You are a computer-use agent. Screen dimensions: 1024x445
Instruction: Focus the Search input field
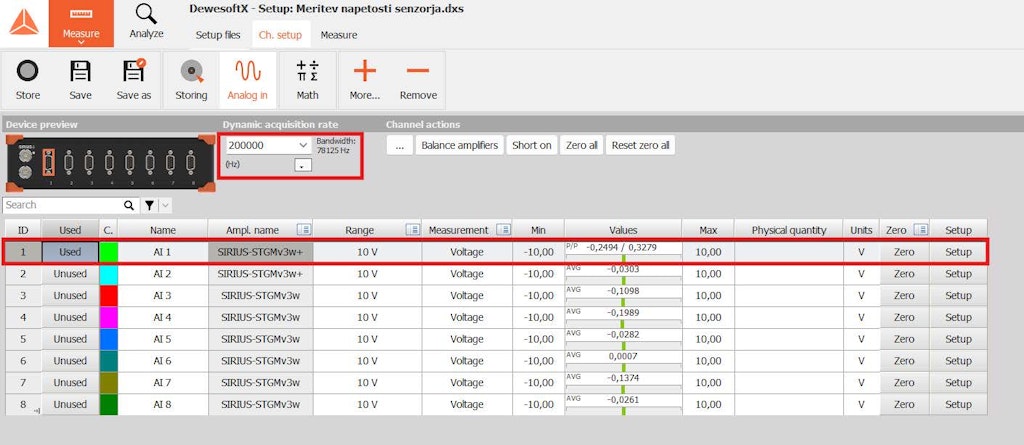(63, 205)
